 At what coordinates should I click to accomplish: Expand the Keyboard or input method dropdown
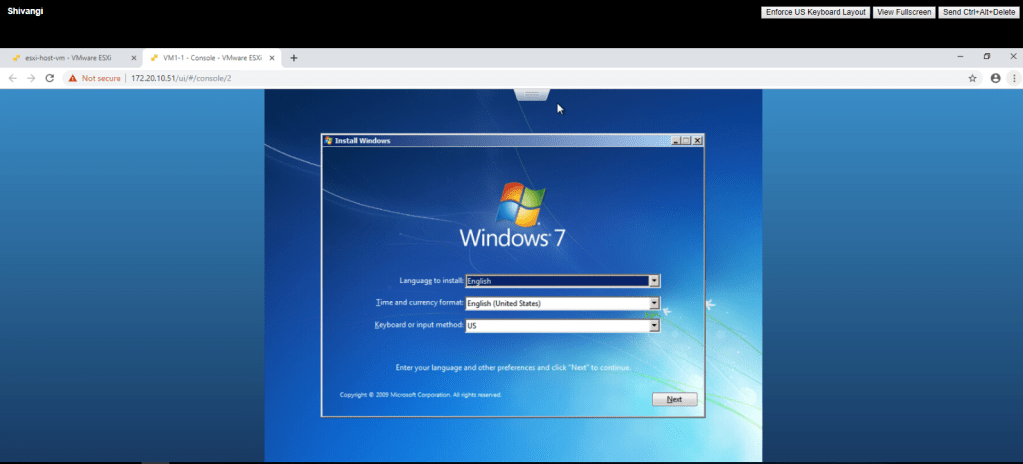[654, 325]
